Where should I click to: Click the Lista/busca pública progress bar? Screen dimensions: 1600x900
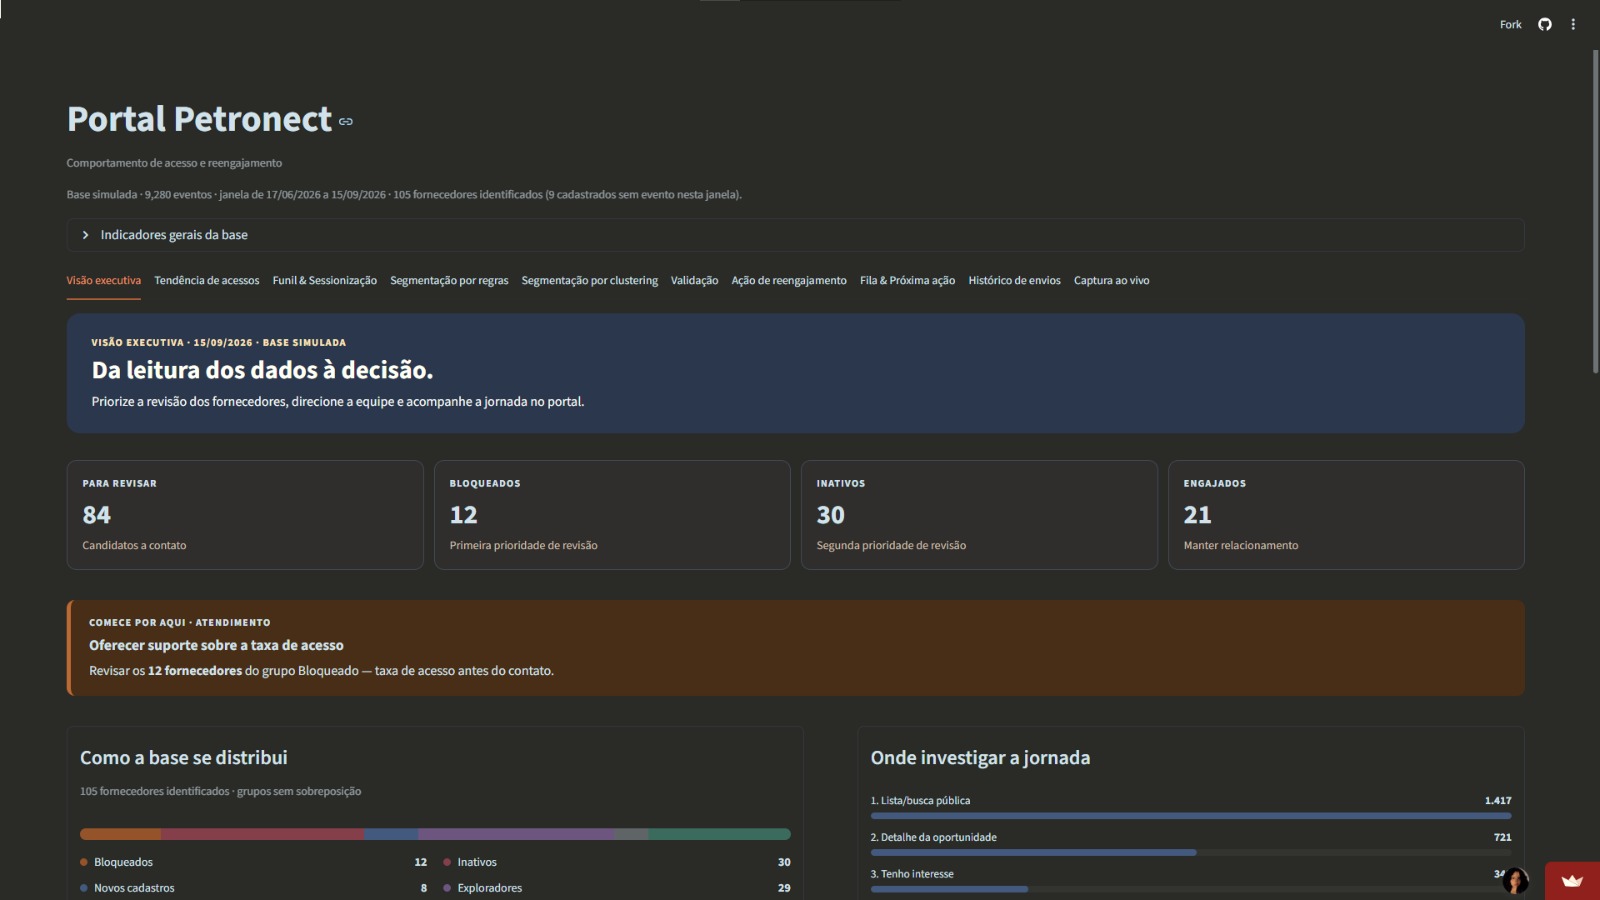1191,816
